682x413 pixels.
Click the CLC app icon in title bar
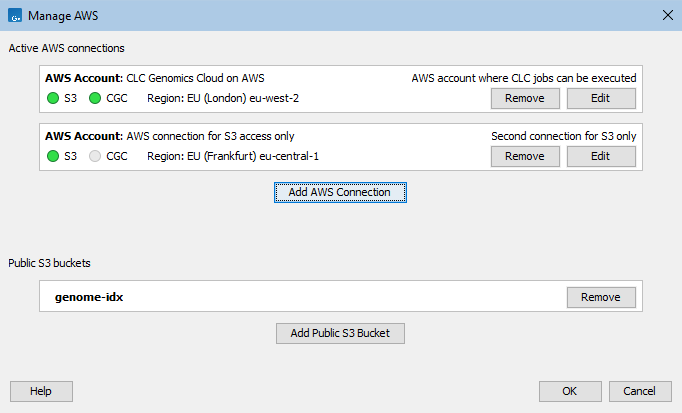pos(15,15)
